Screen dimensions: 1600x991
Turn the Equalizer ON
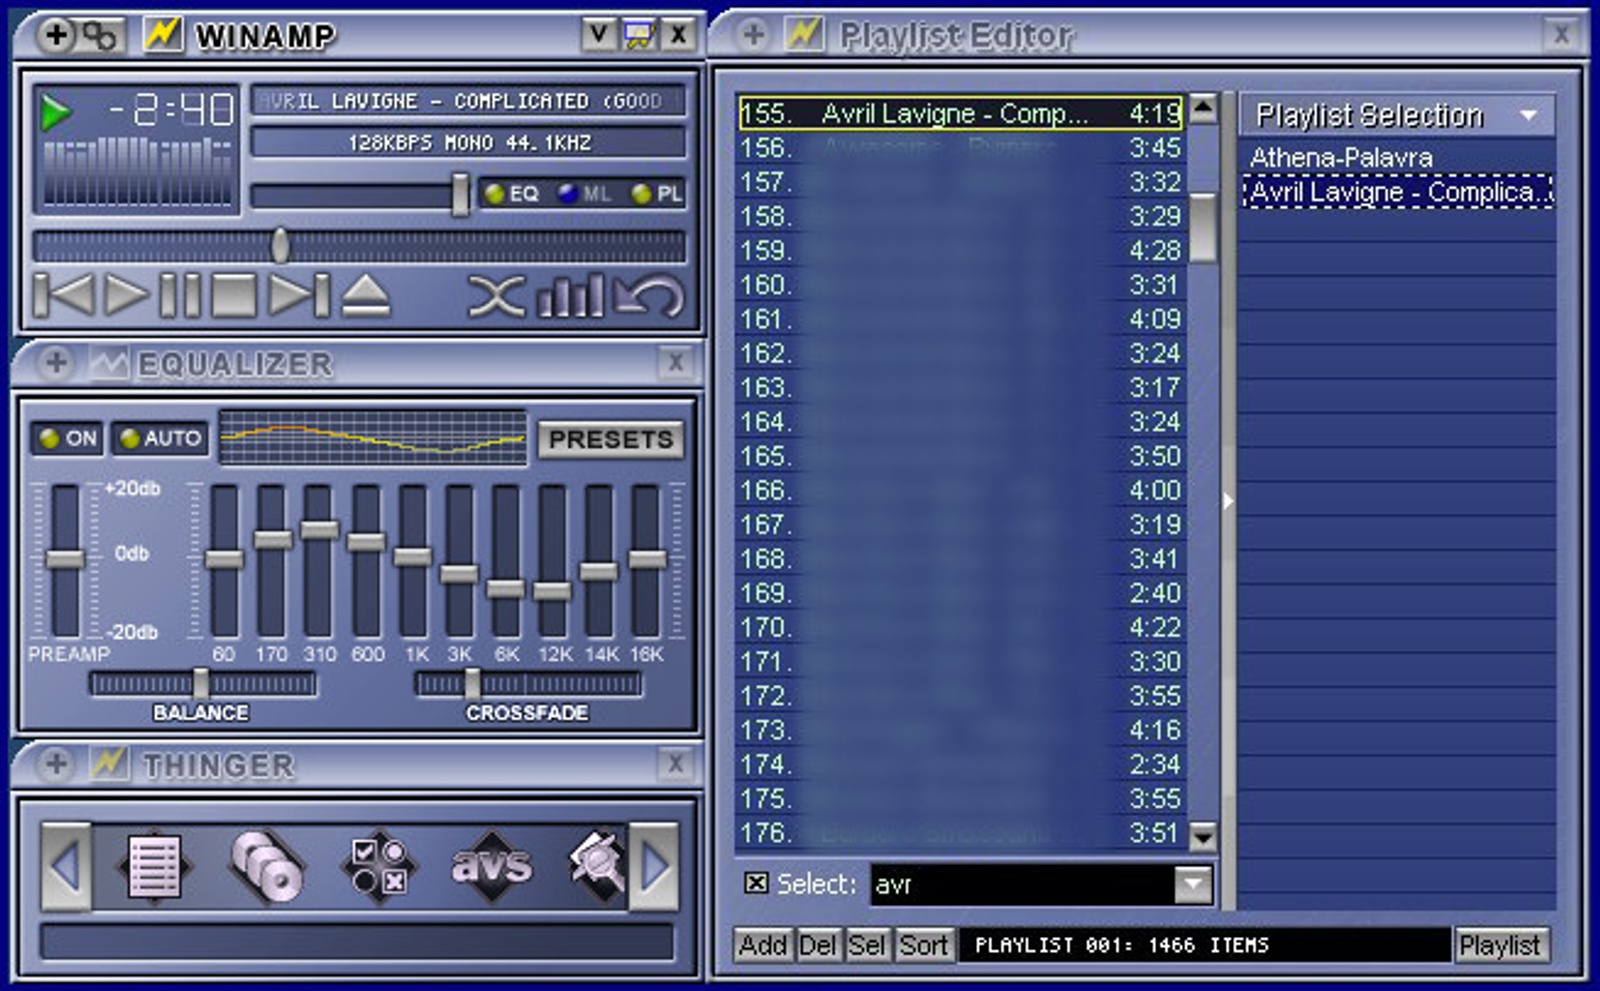tap(67, 438)
